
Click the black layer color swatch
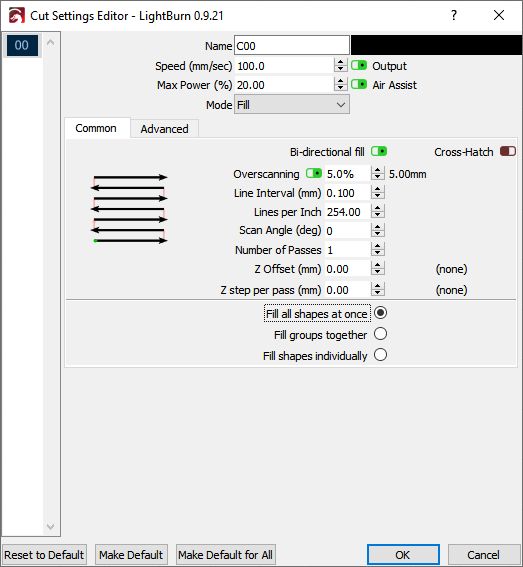click(x=436, y=45)
